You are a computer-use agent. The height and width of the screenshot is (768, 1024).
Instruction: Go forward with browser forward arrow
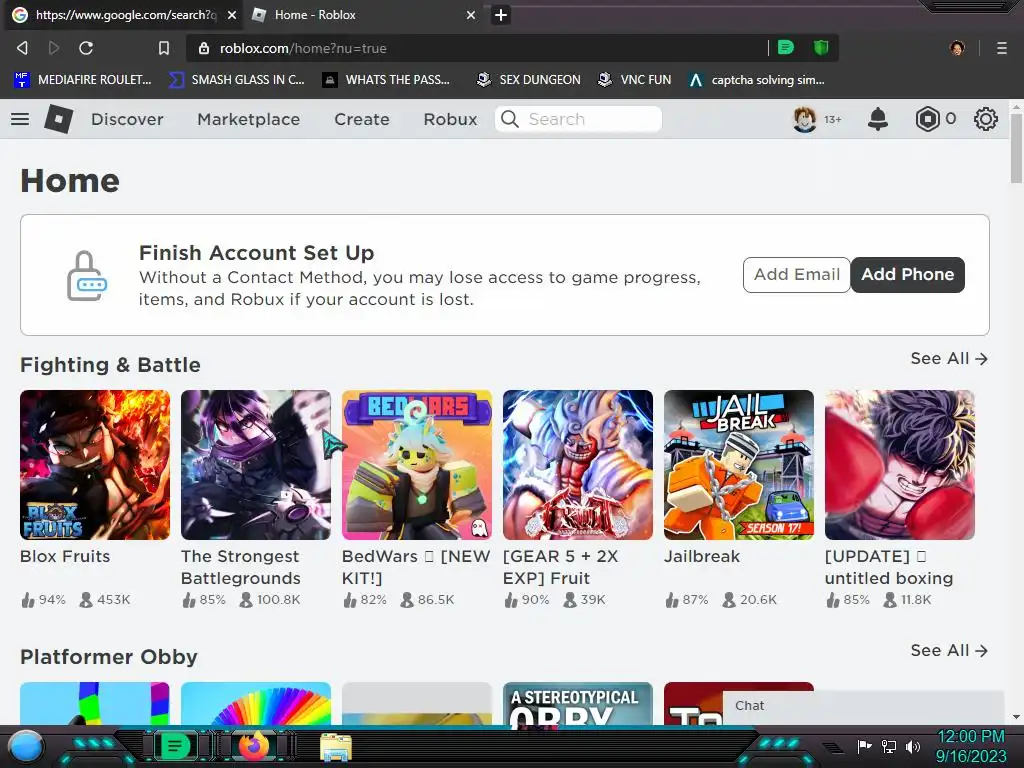[x=54, y=48]
